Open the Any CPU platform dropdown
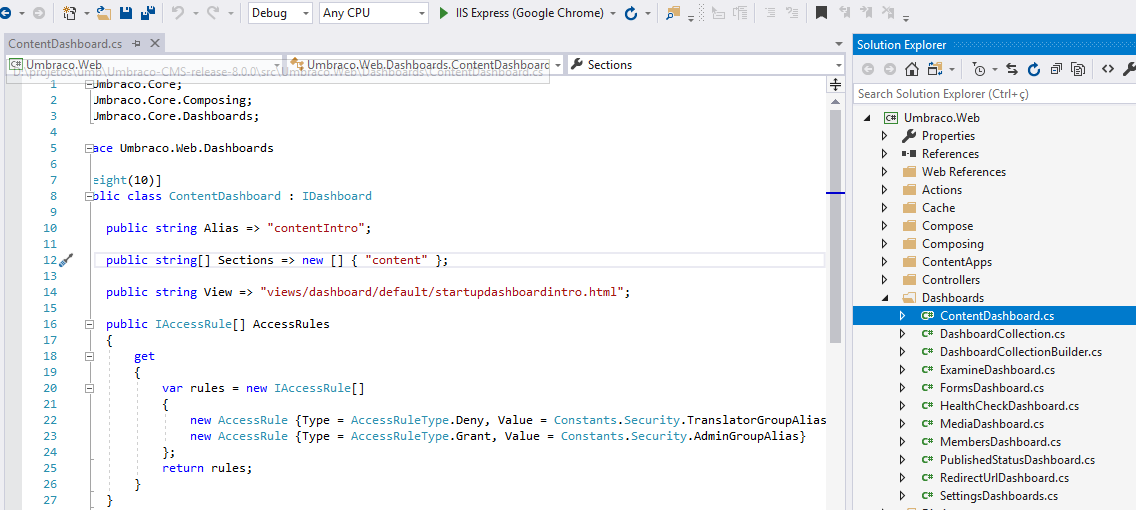The height and width of the screenshot is (510, 1136). pyautogui.click(x=373, y=13)
